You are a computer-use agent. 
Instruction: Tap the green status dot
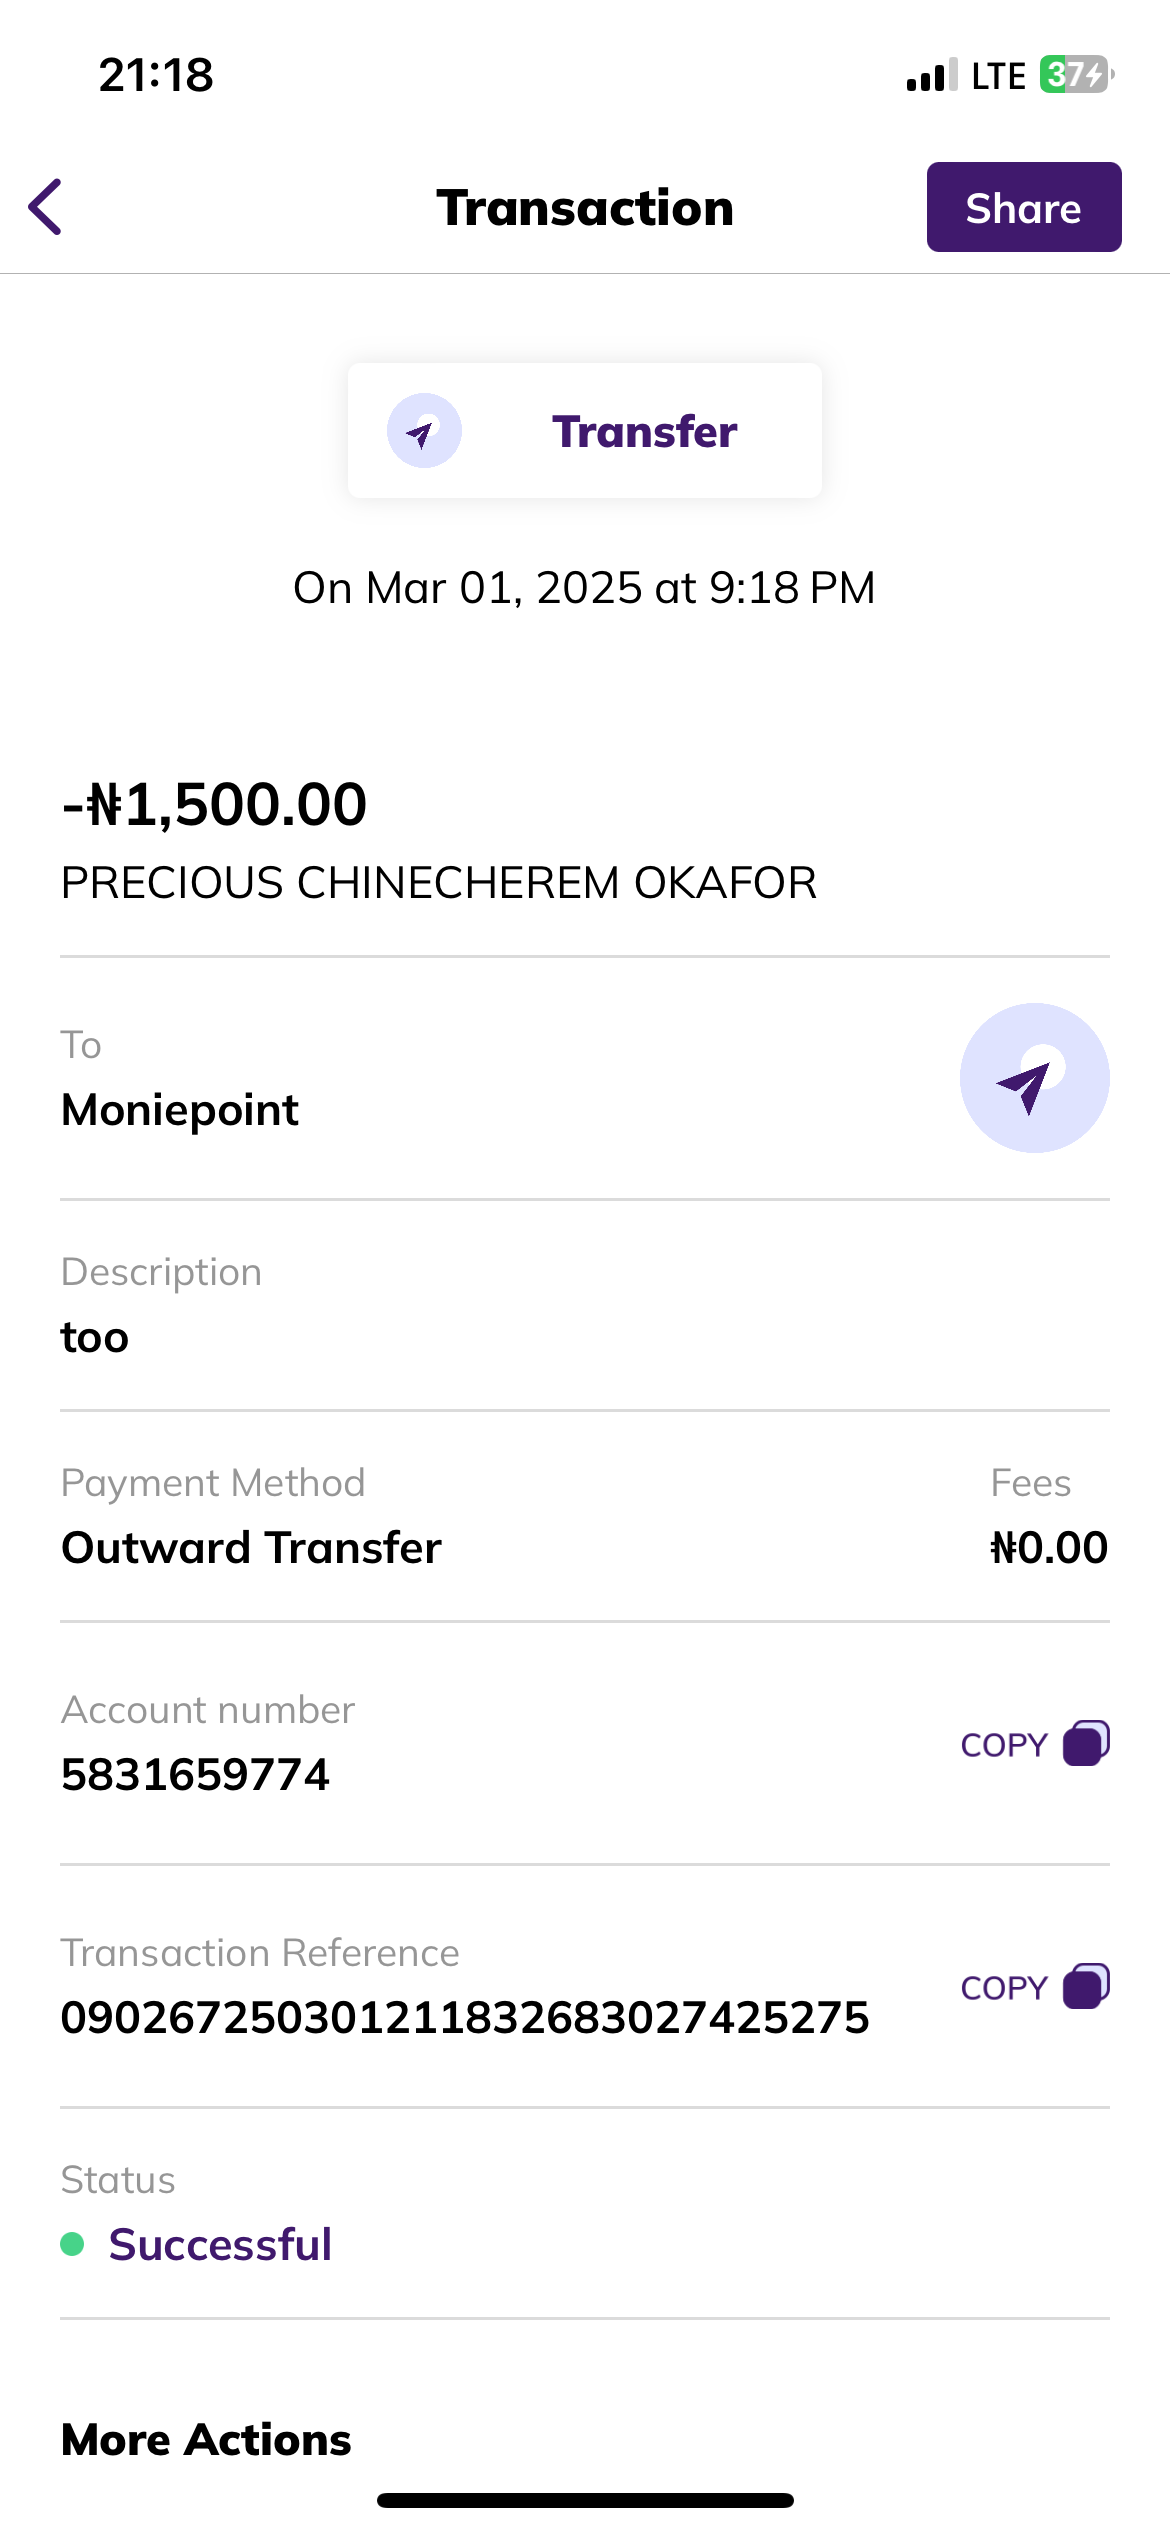(72, 2244)
